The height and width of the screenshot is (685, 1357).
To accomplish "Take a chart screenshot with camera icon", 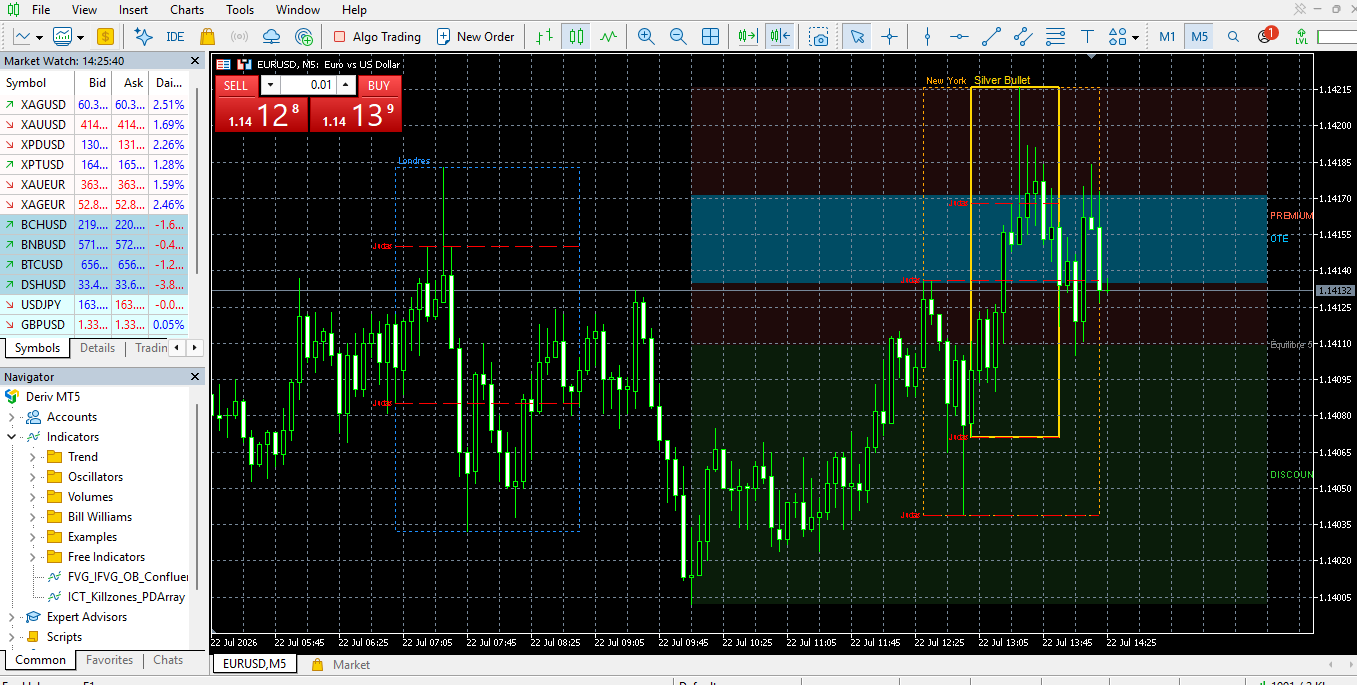I will click(x=820, y=37).
